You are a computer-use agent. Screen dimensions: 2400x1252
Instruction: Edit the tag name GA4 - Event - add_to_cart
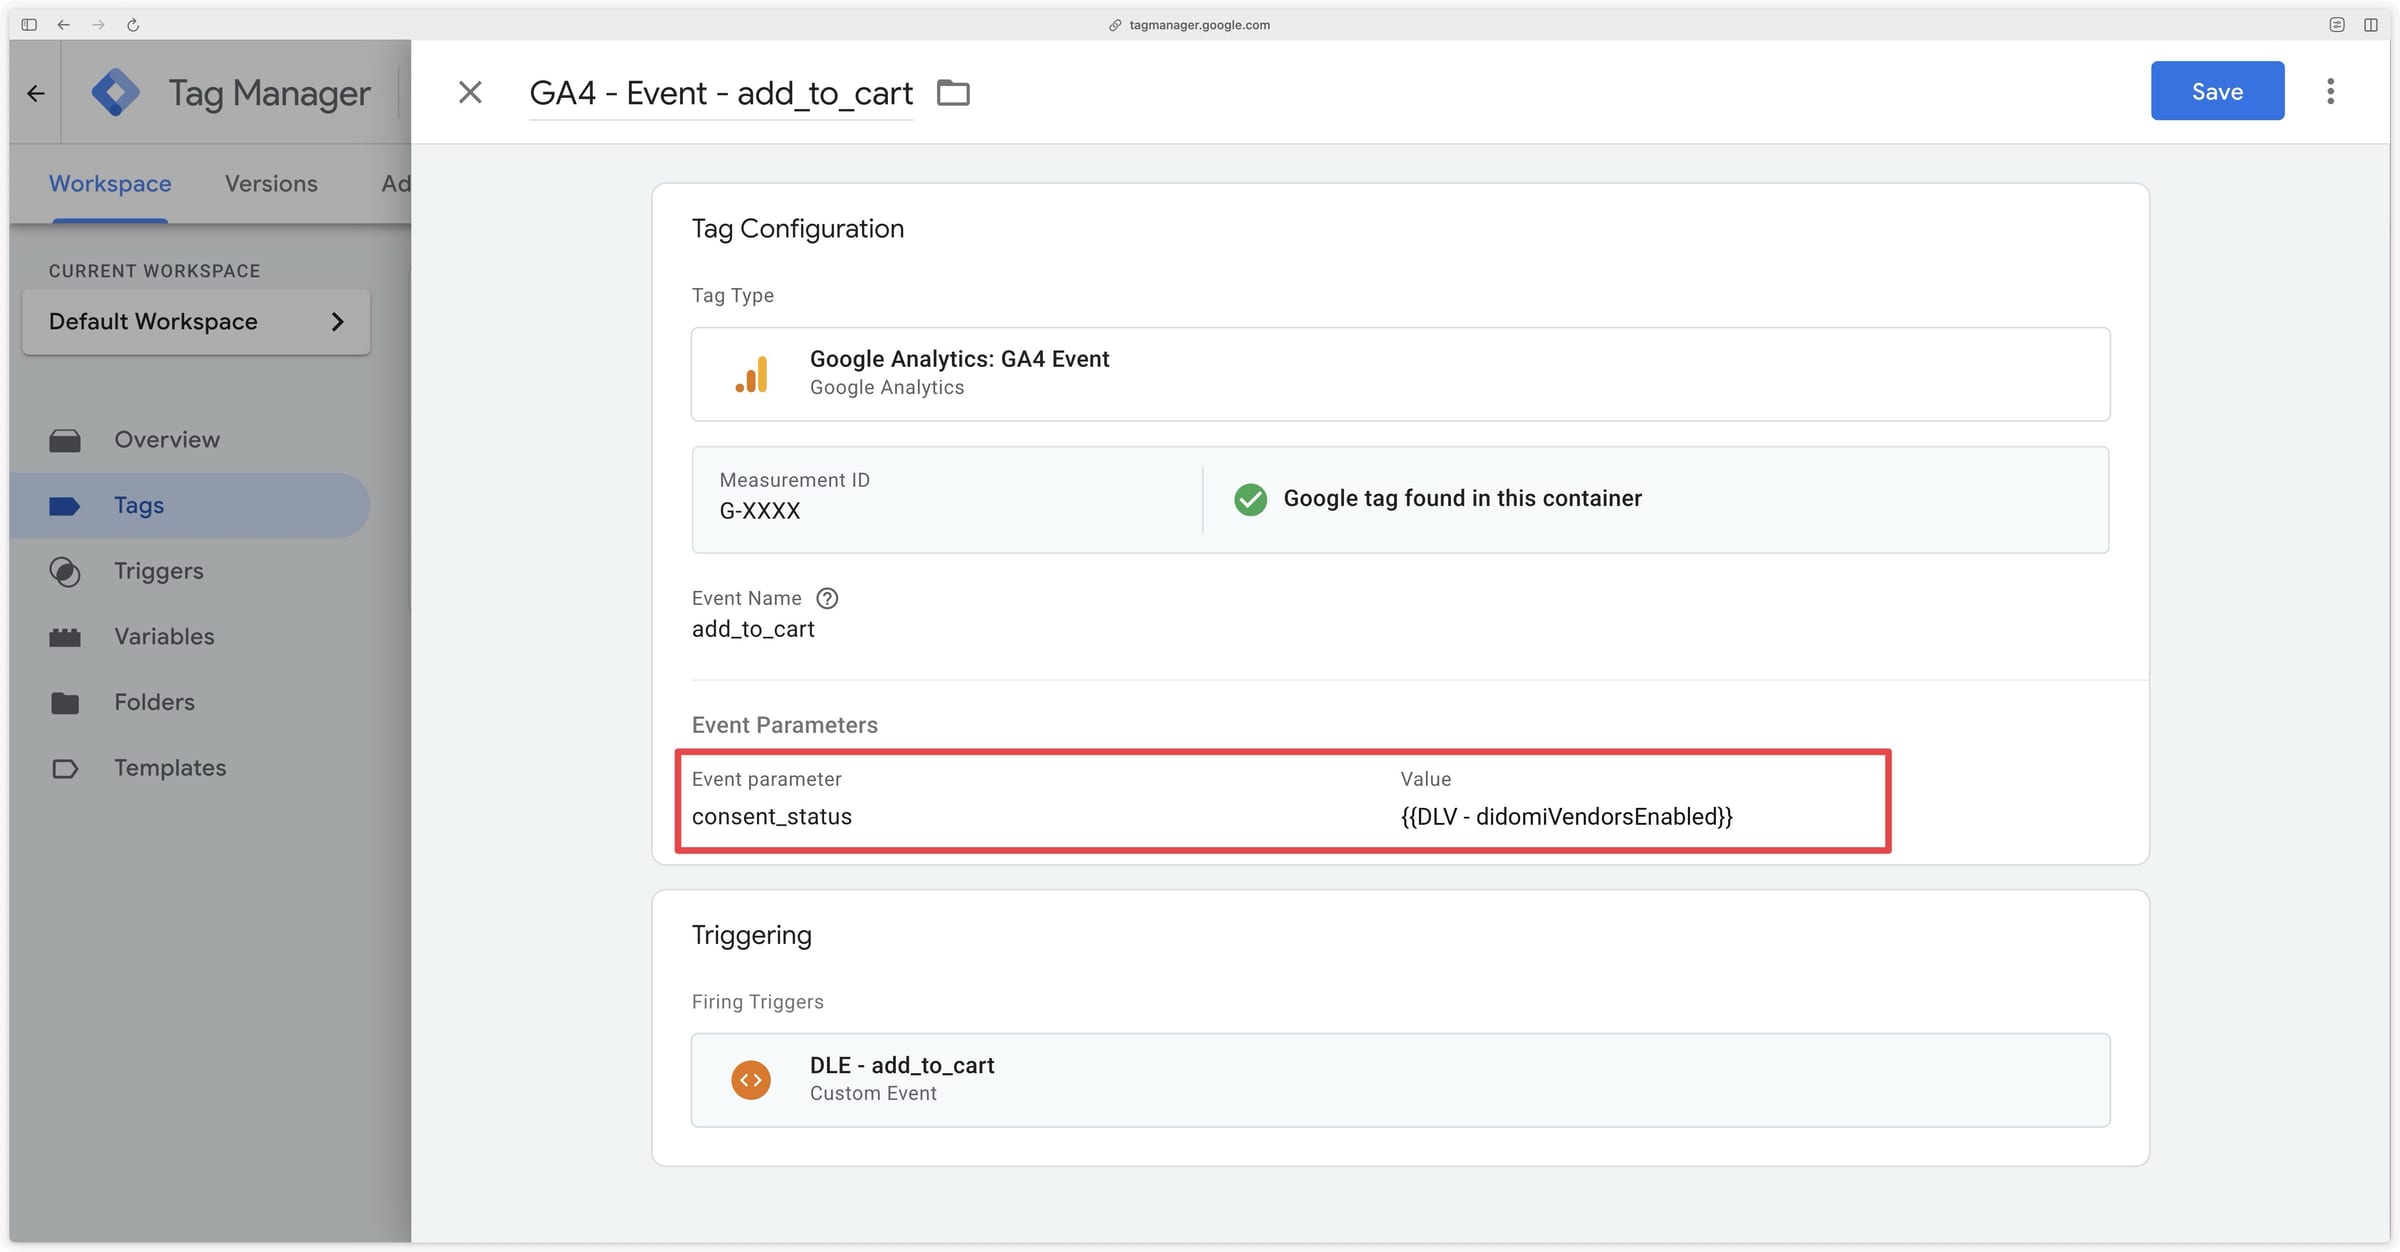[x=721, y=93]
